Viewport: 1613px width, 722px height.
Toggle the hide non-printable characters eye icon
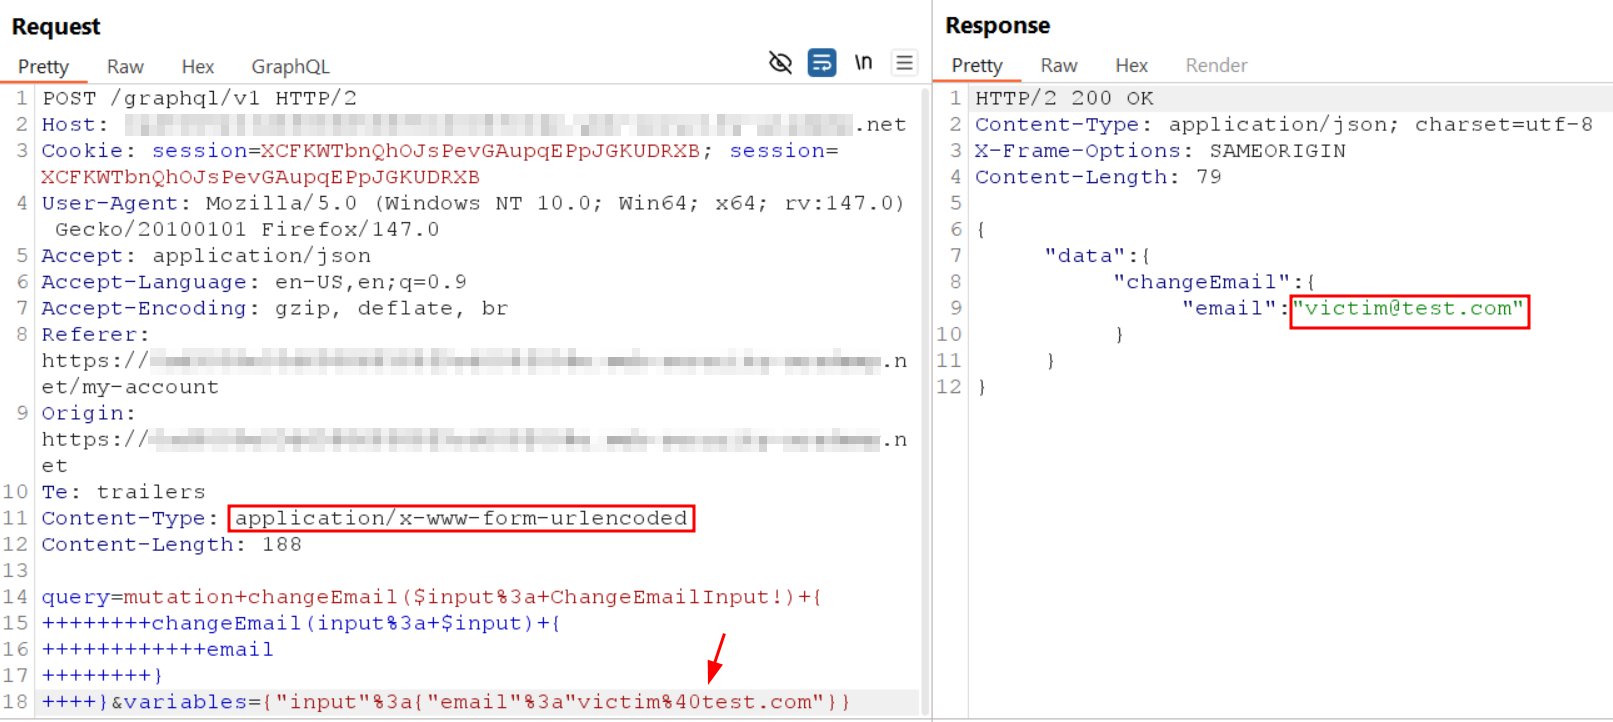pyautogui.click(x=780, y=63)
